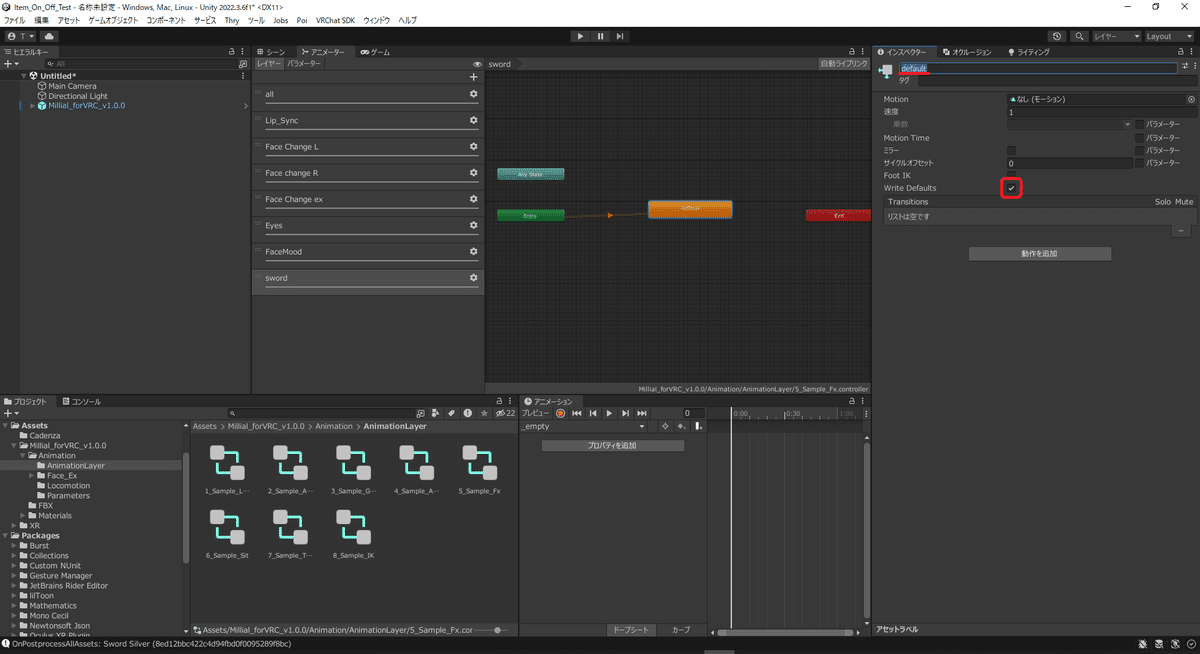This screenshot has height=654, width=1200.
Task: Toggle the Write Defaults checkbox
Action: pos(1011,188)
